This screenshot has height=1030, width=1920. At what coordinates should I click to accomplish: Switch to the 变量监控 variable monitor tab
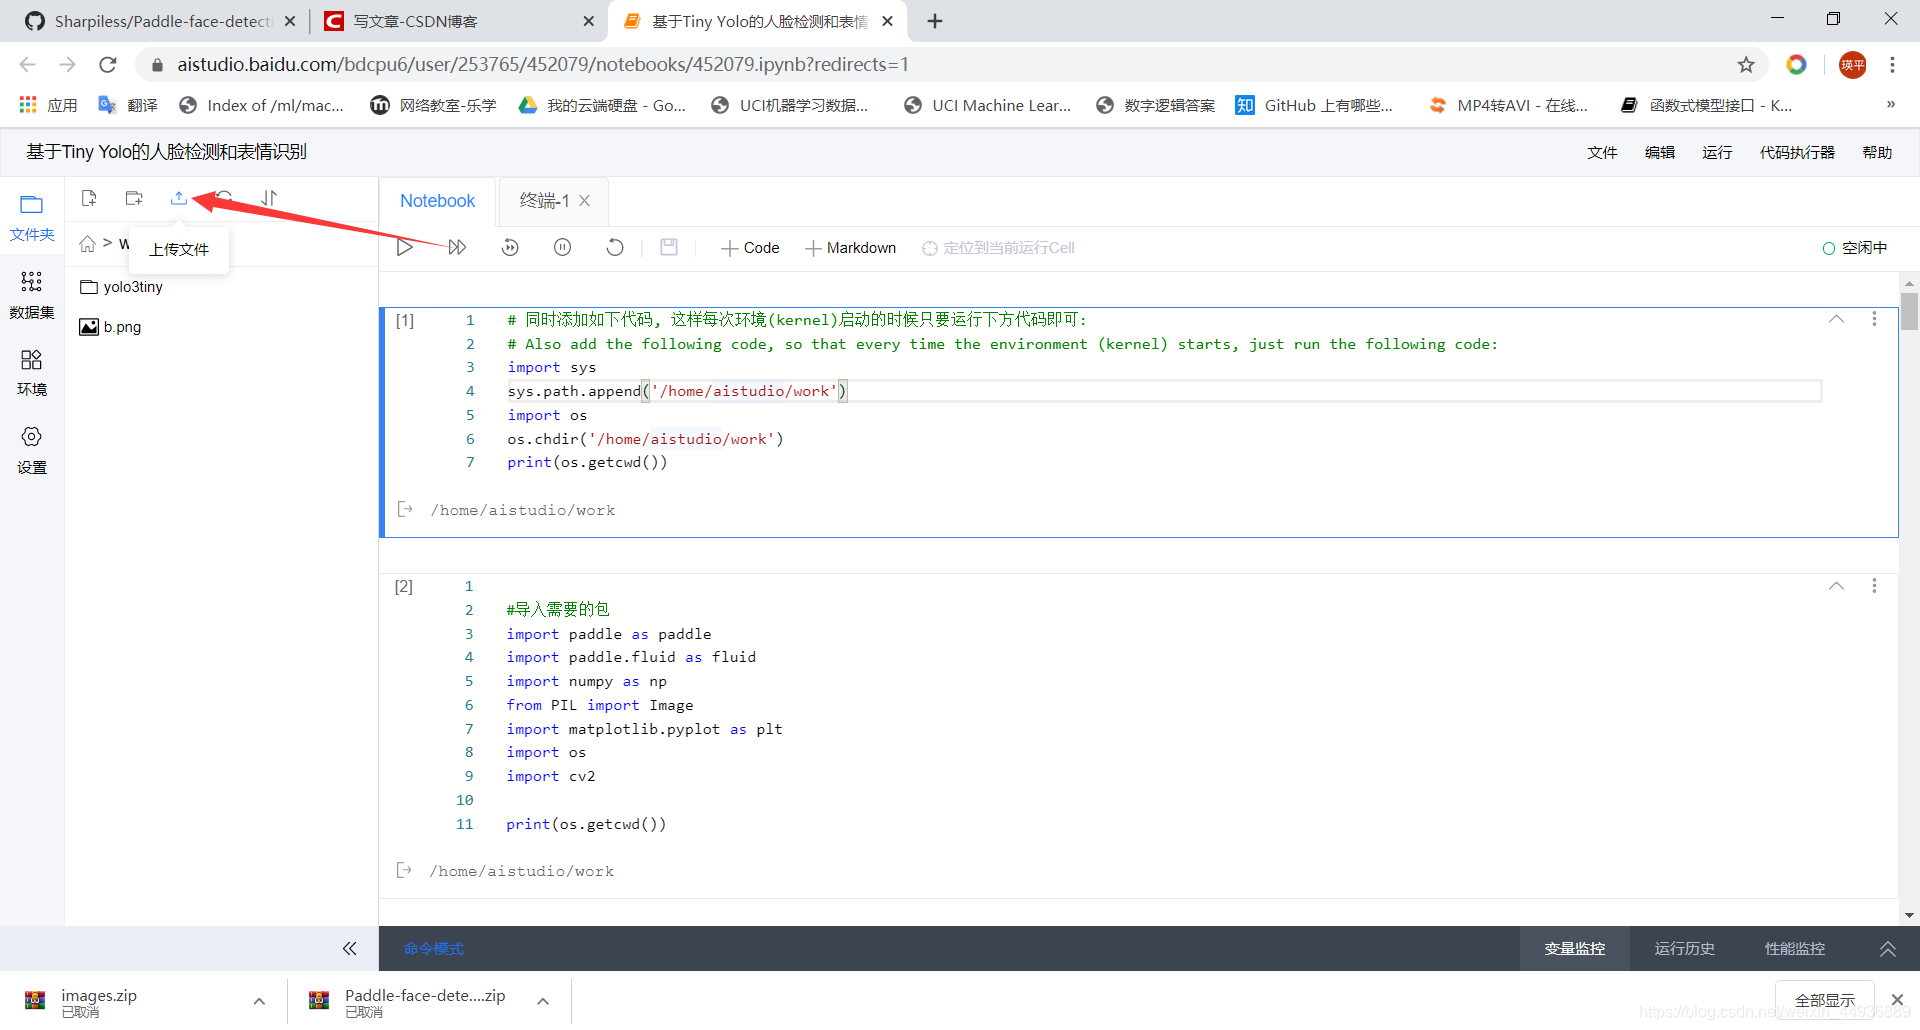[1575, 948]
